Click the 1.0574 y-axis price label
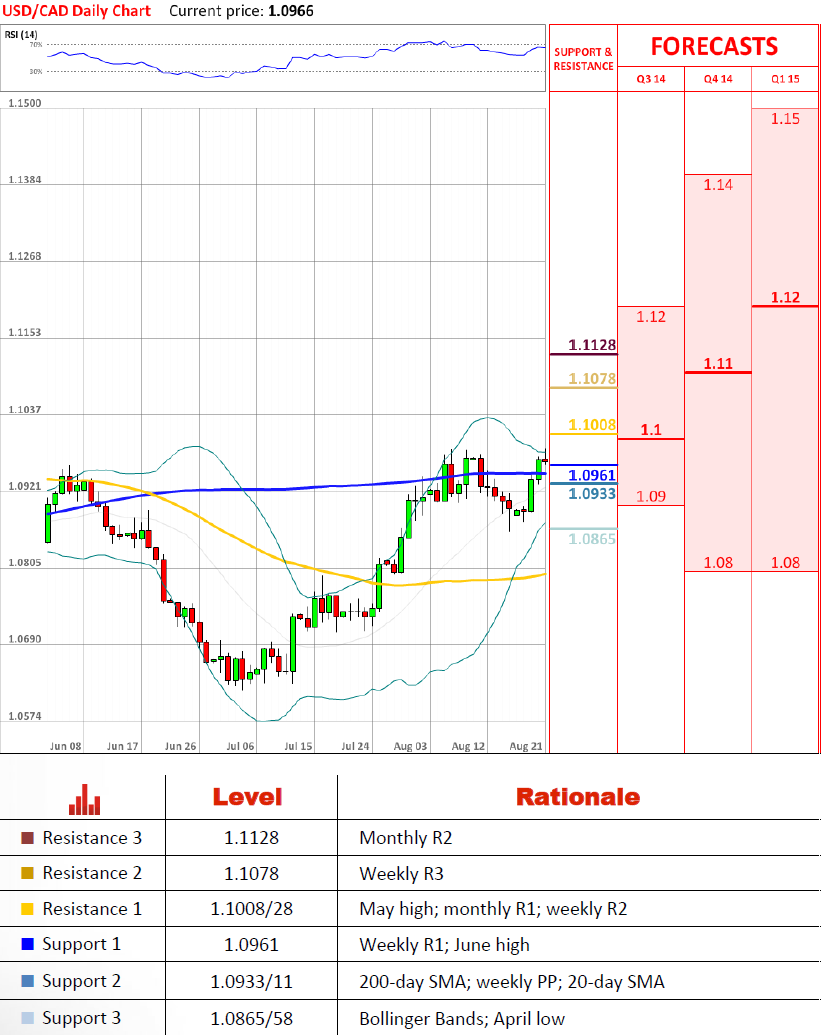821x1035 pixels. (24, 716)
